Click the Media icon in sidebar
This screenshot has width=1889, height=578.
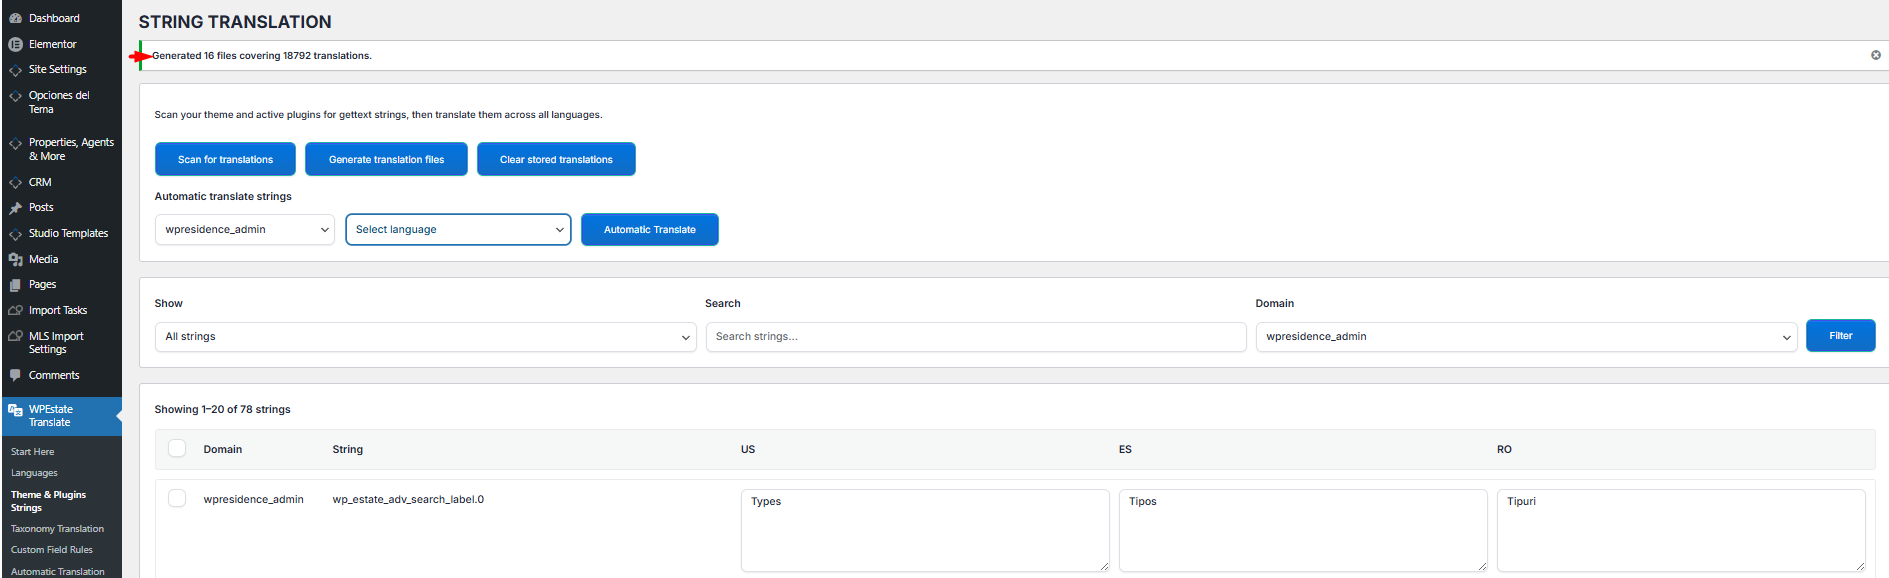pos(15,259)
